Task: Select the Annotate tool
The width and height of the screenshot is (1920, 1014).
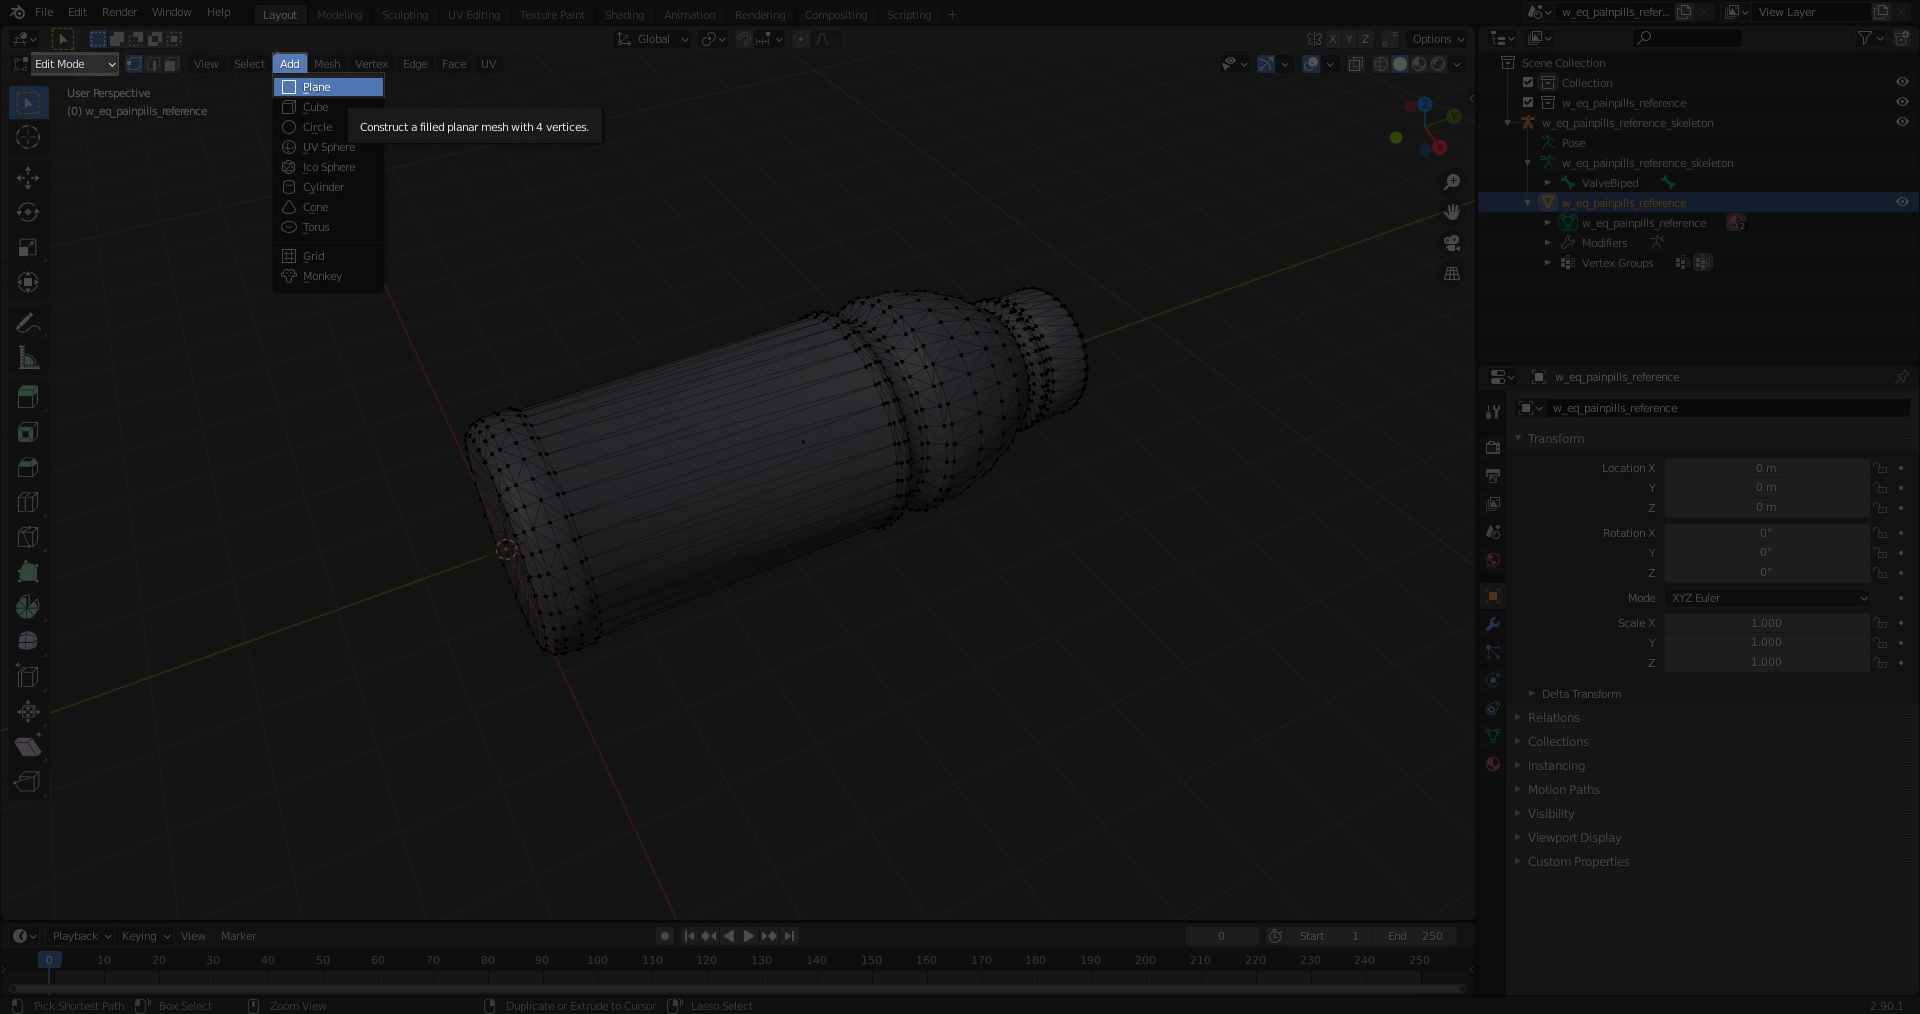Action: click(x=28, y=323)
